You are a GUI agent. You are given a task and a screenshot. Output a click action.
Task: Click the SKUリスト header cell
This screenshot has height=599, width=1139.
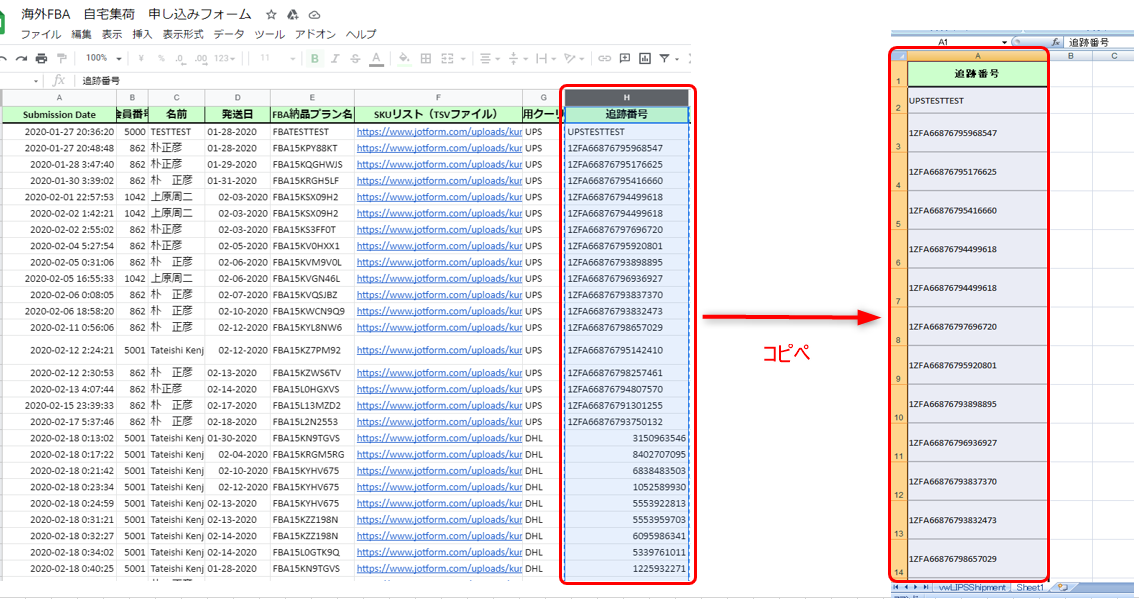438,115
